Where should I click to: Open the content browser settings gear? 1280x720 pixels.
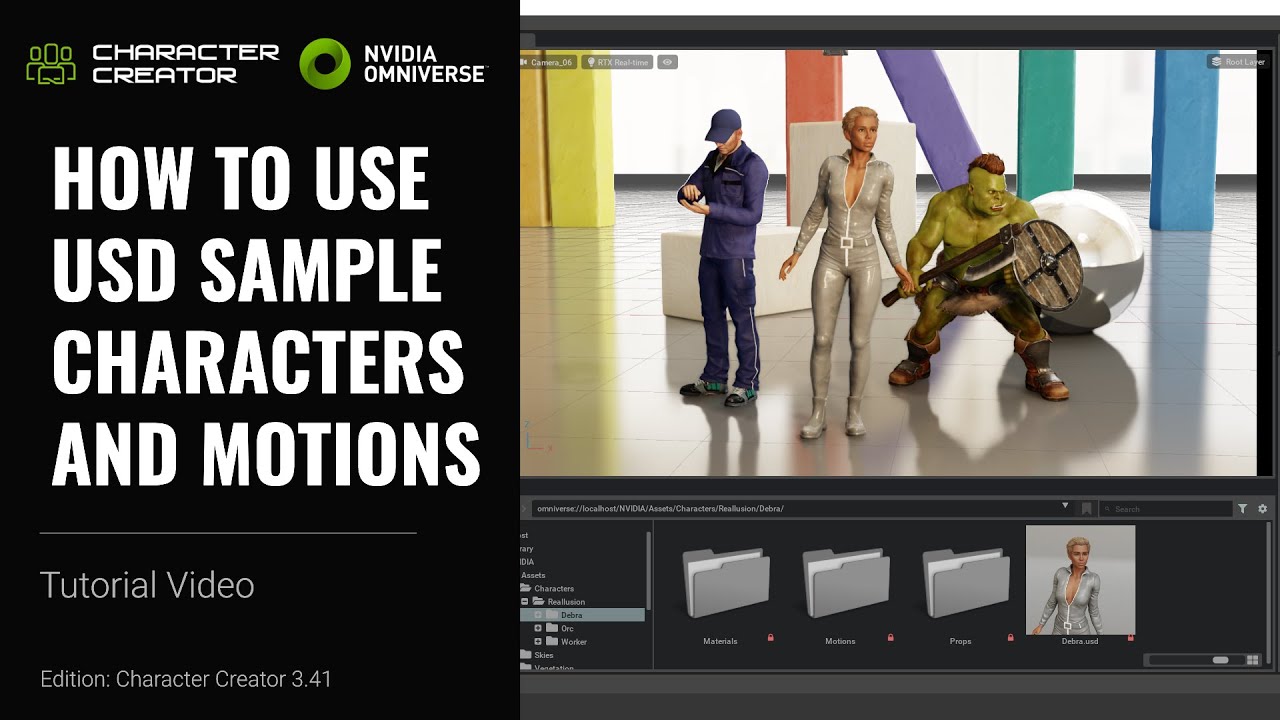[x=1262, y=509]
